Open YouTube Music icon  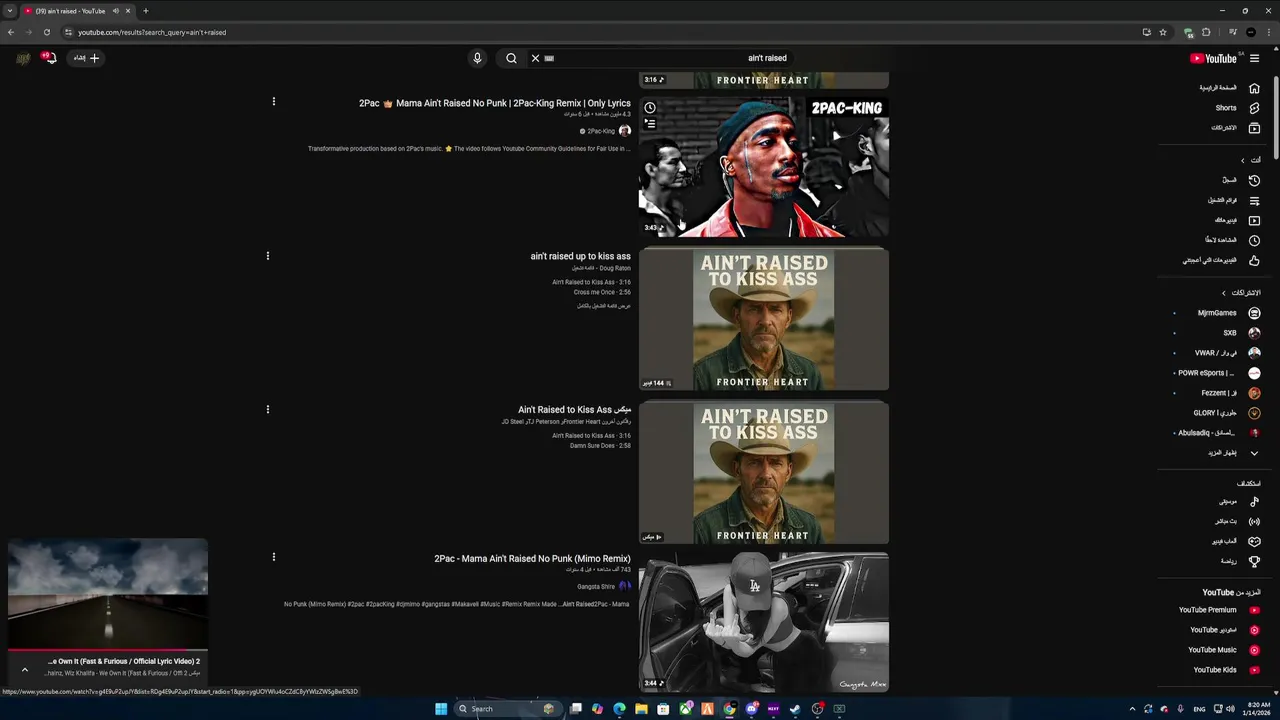[x=1254, y=650]
